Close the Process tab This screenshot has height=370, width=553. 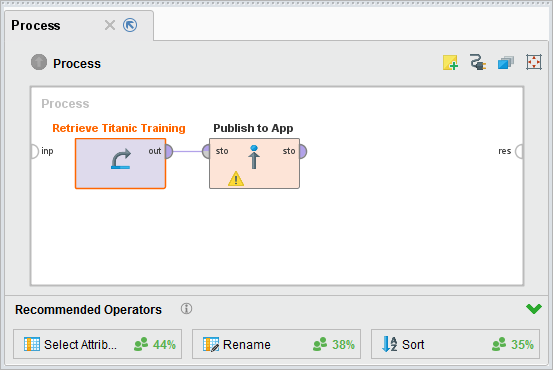110,25
